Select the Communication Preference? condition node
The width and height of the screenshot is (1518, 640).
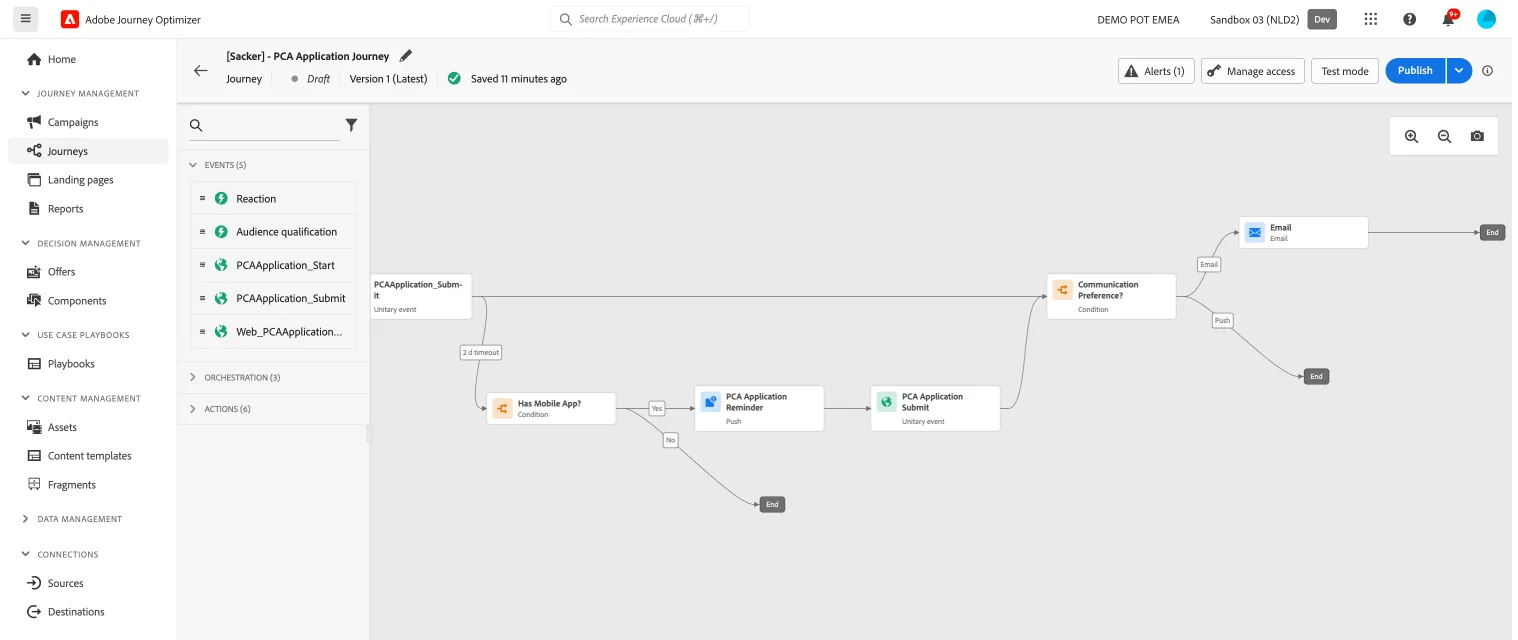click(1111, 296)
